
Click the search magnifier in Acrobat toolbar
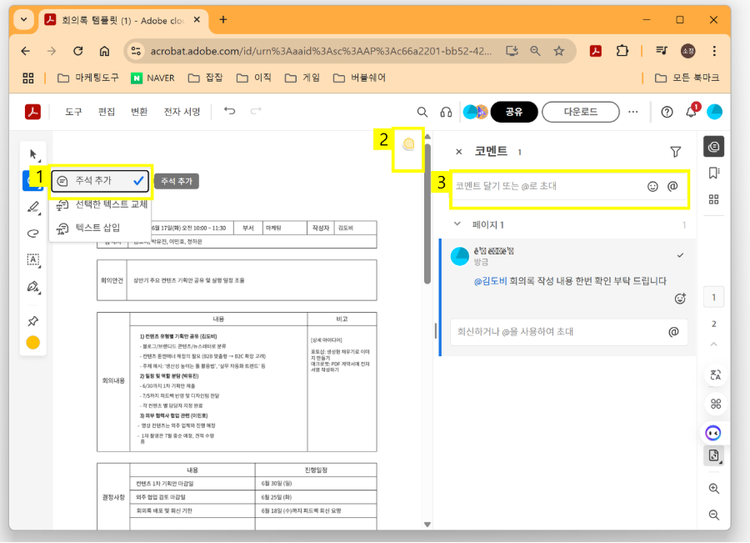pos(422,112)
